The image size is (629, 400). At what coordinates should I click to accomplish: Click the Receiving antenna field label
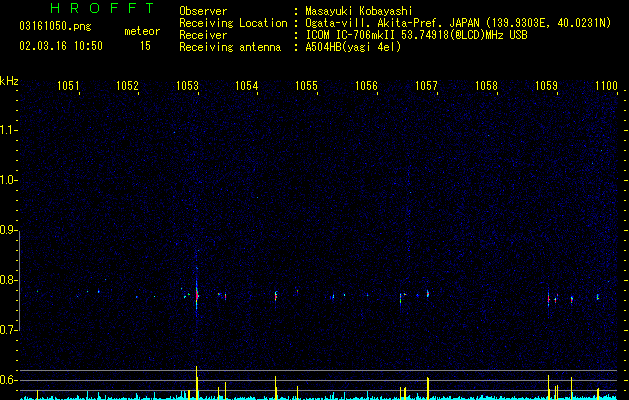click(230, 47)
